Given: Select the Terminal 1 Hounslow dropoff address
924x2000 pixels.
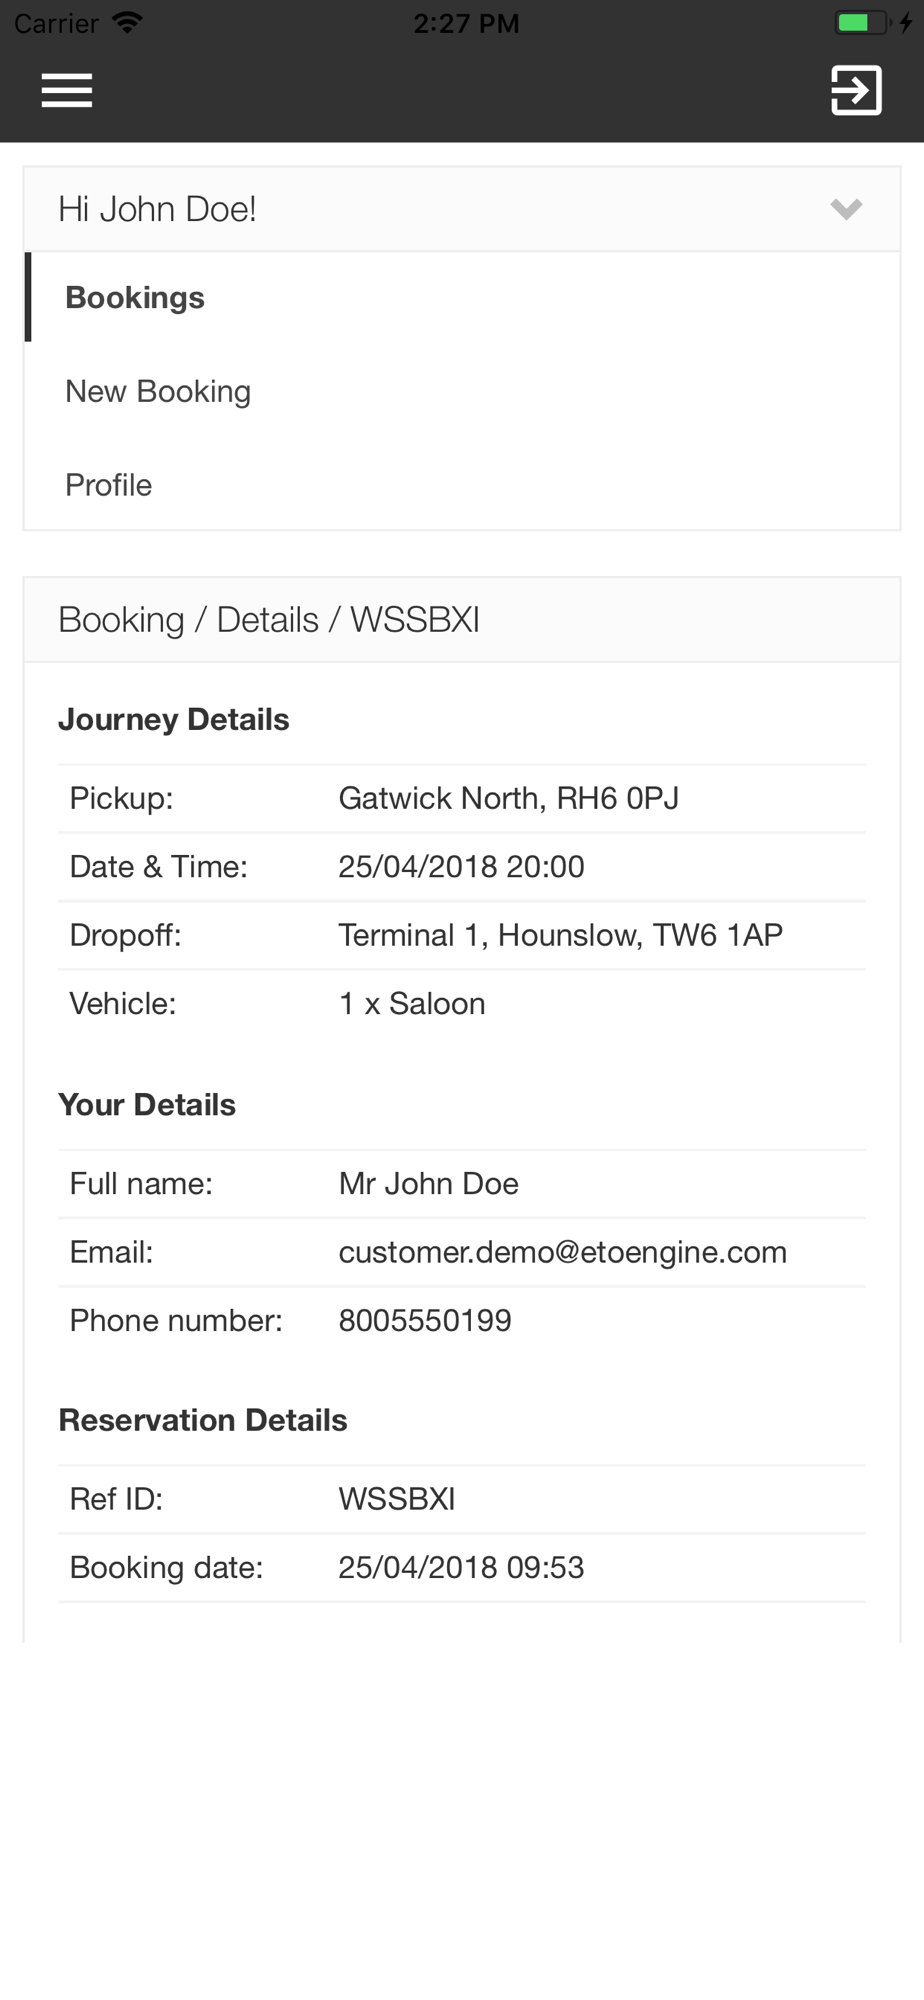Looking at the screenshot, I should point(560,935).
